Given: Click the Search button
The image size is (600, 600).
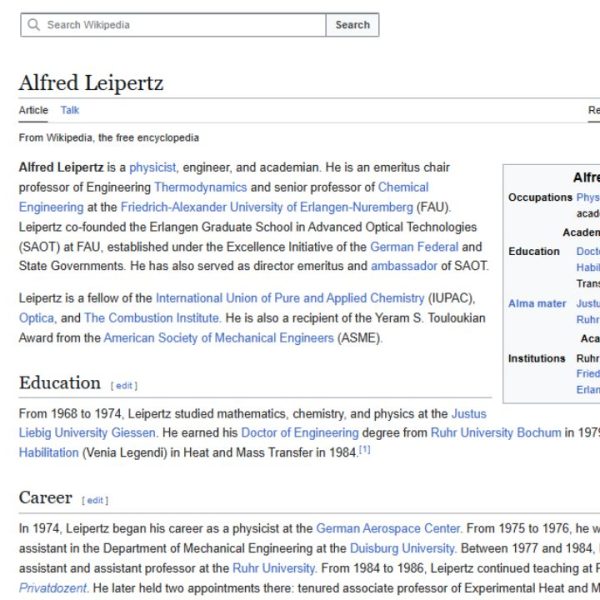Looking at the screenshot, I should pyautogui.click(x=352, y=25).
